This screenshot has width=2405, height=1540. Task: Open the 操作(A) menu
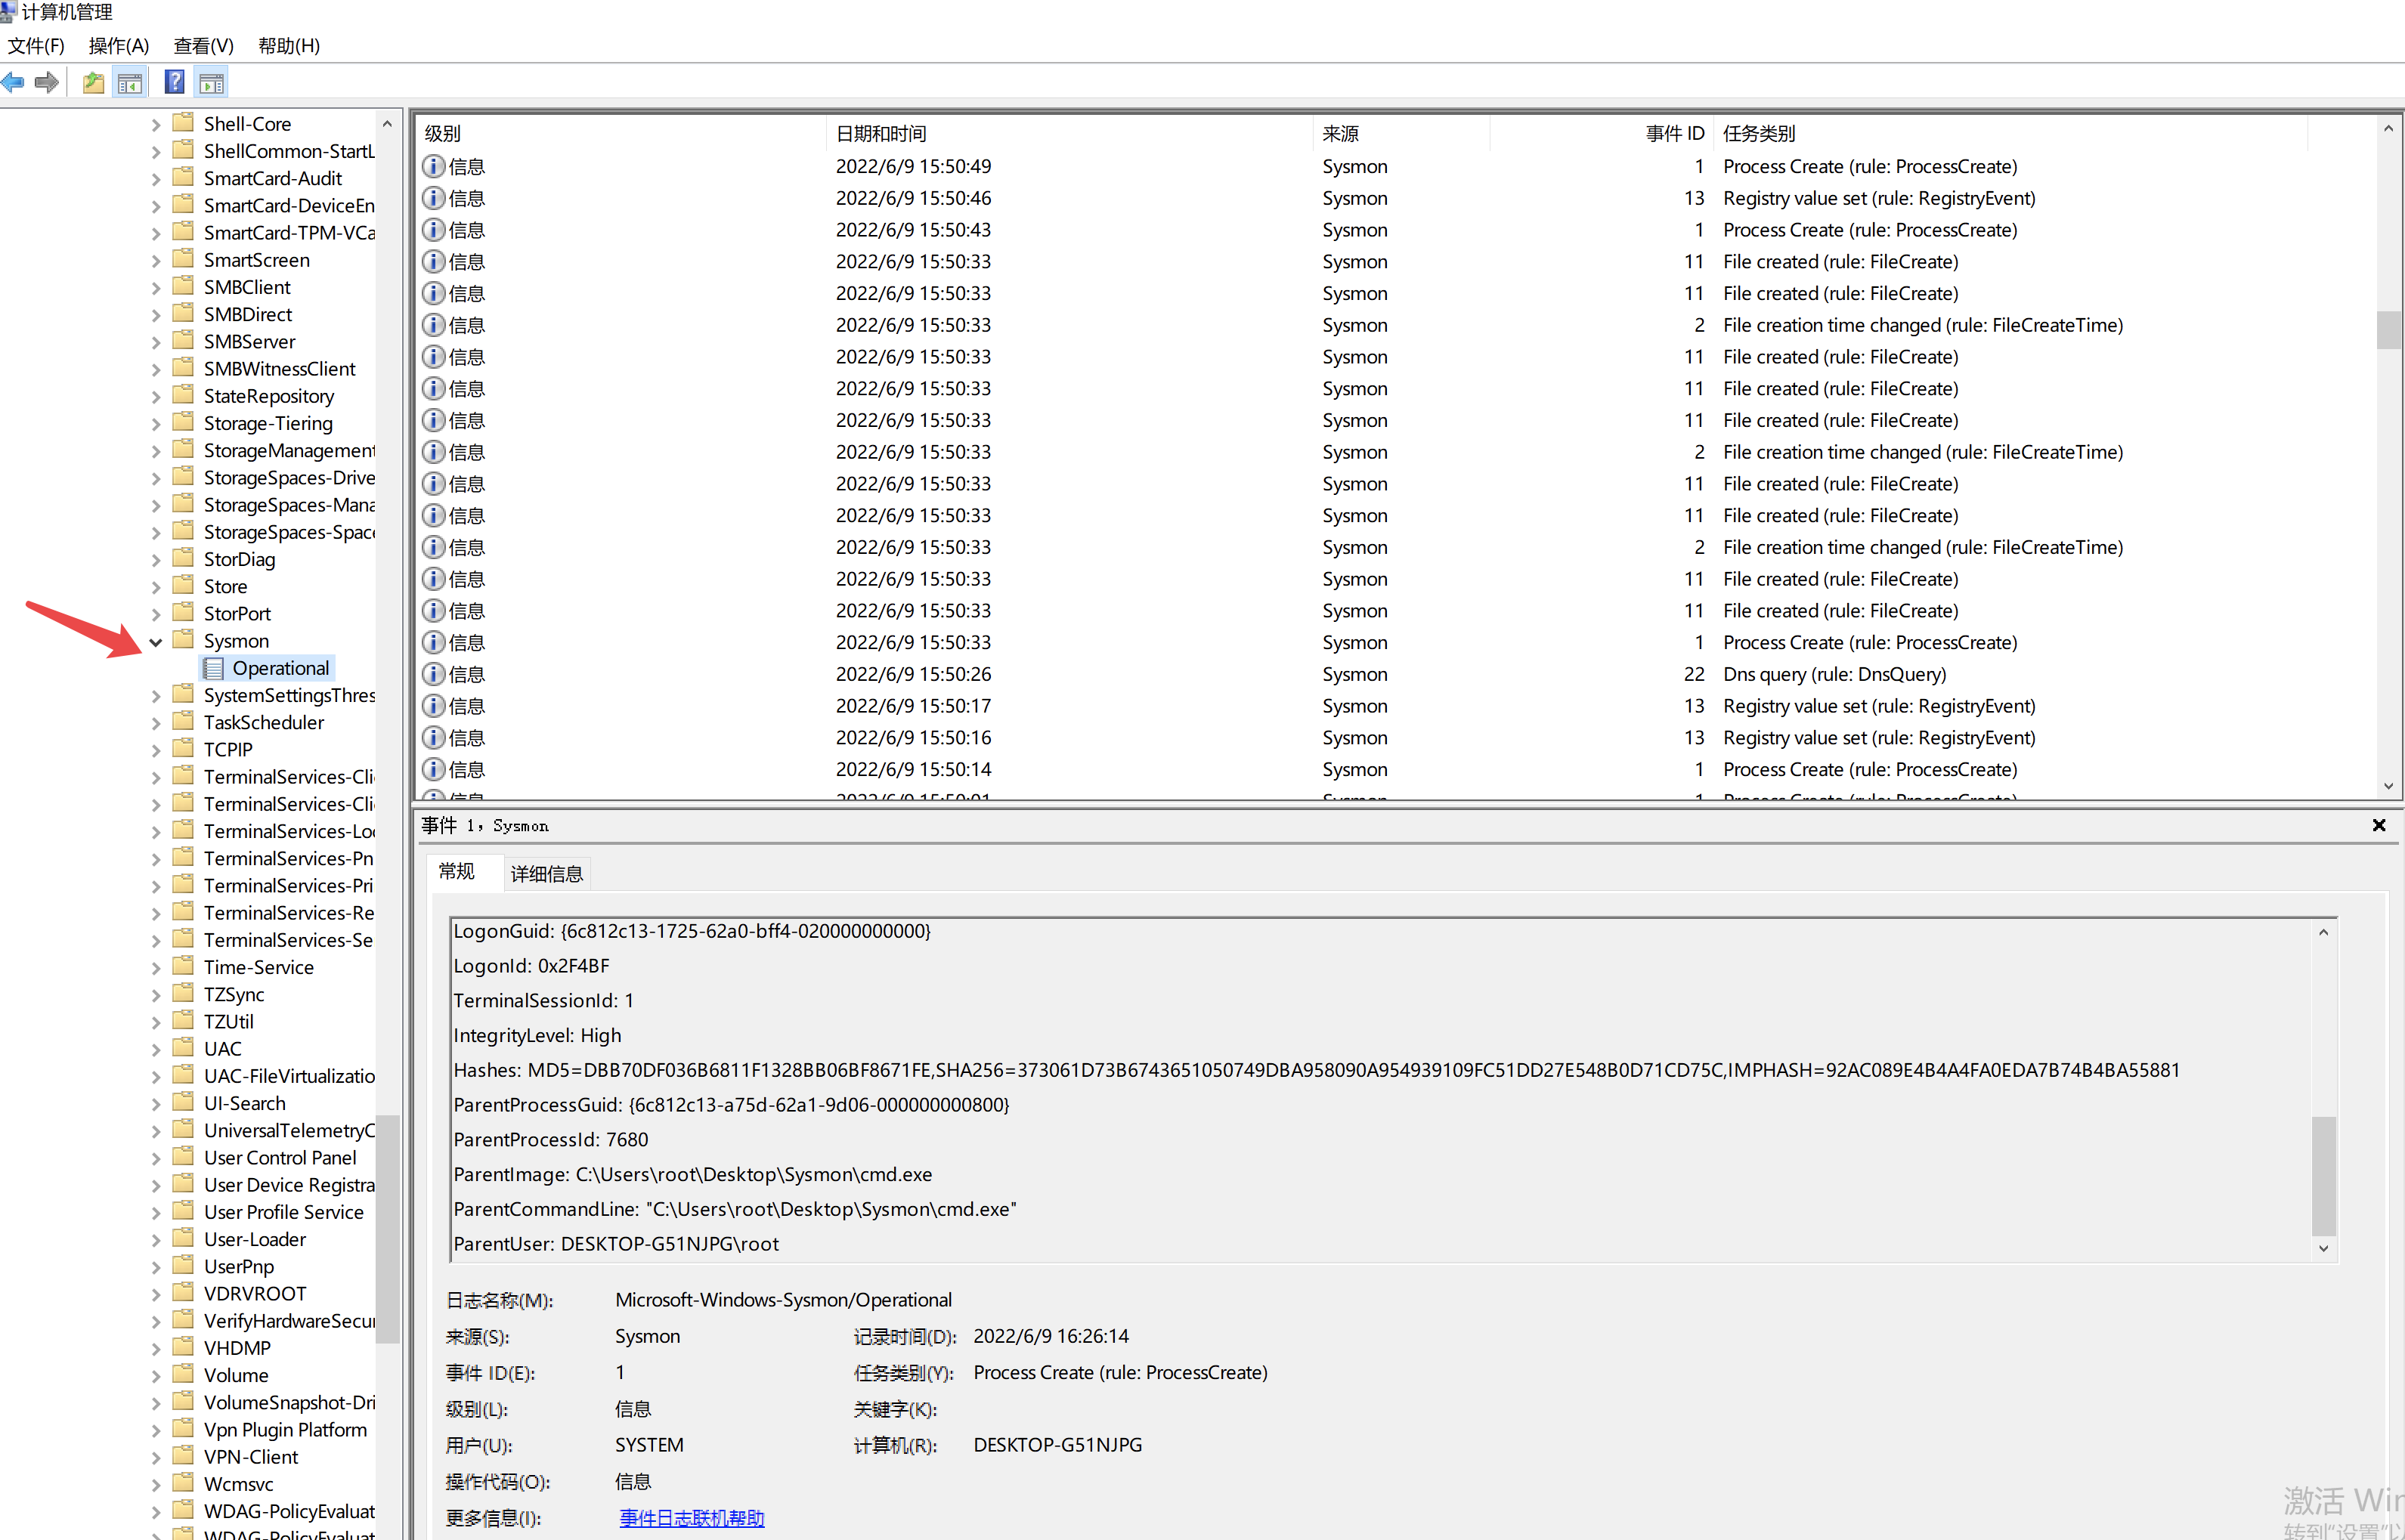(x=118, y=46)
